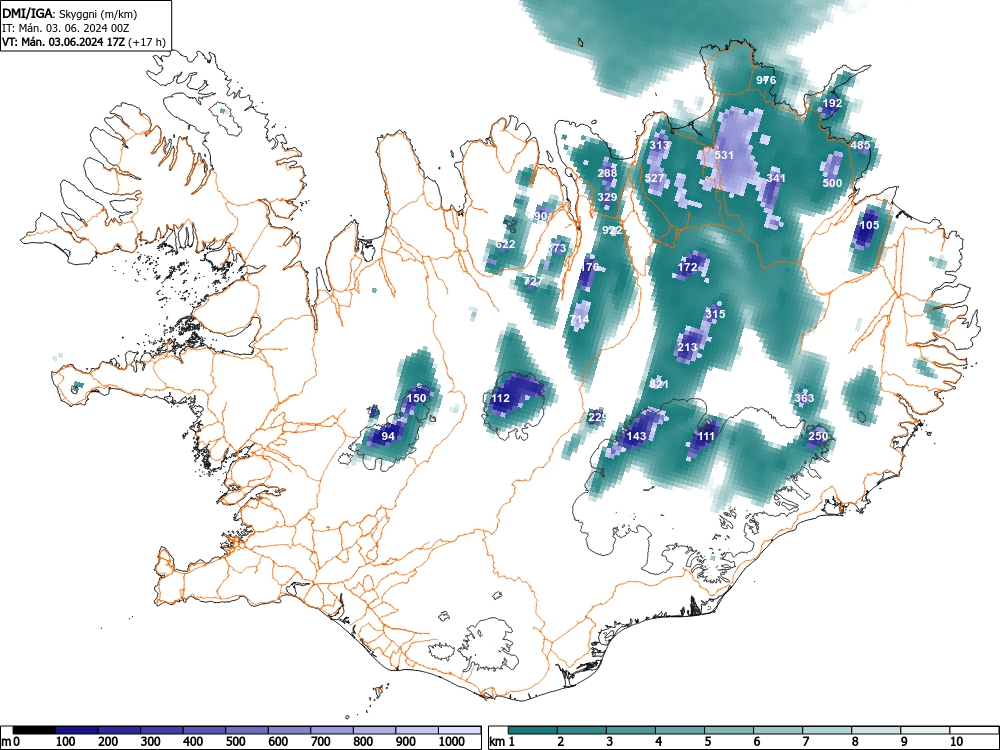Click the visibility value 313 on the map
The image size is (1000, 750).
pos(659,145)
